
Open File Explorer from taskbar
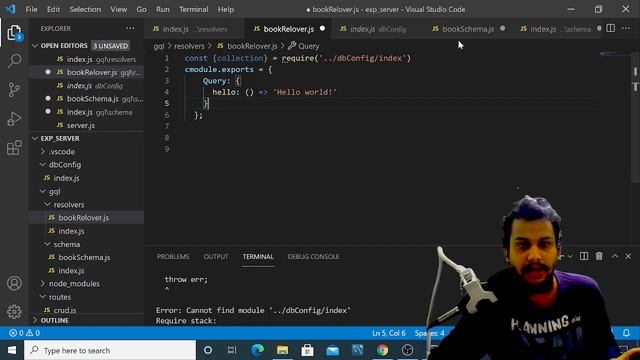pyautogui.click(x=282, y=350)
